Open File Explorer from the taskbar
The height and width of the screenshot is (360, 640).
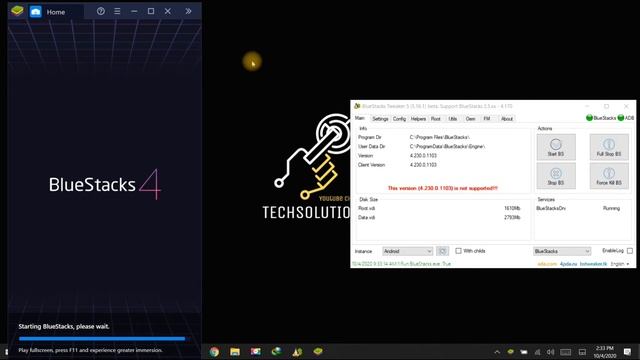tap(235, 351)
